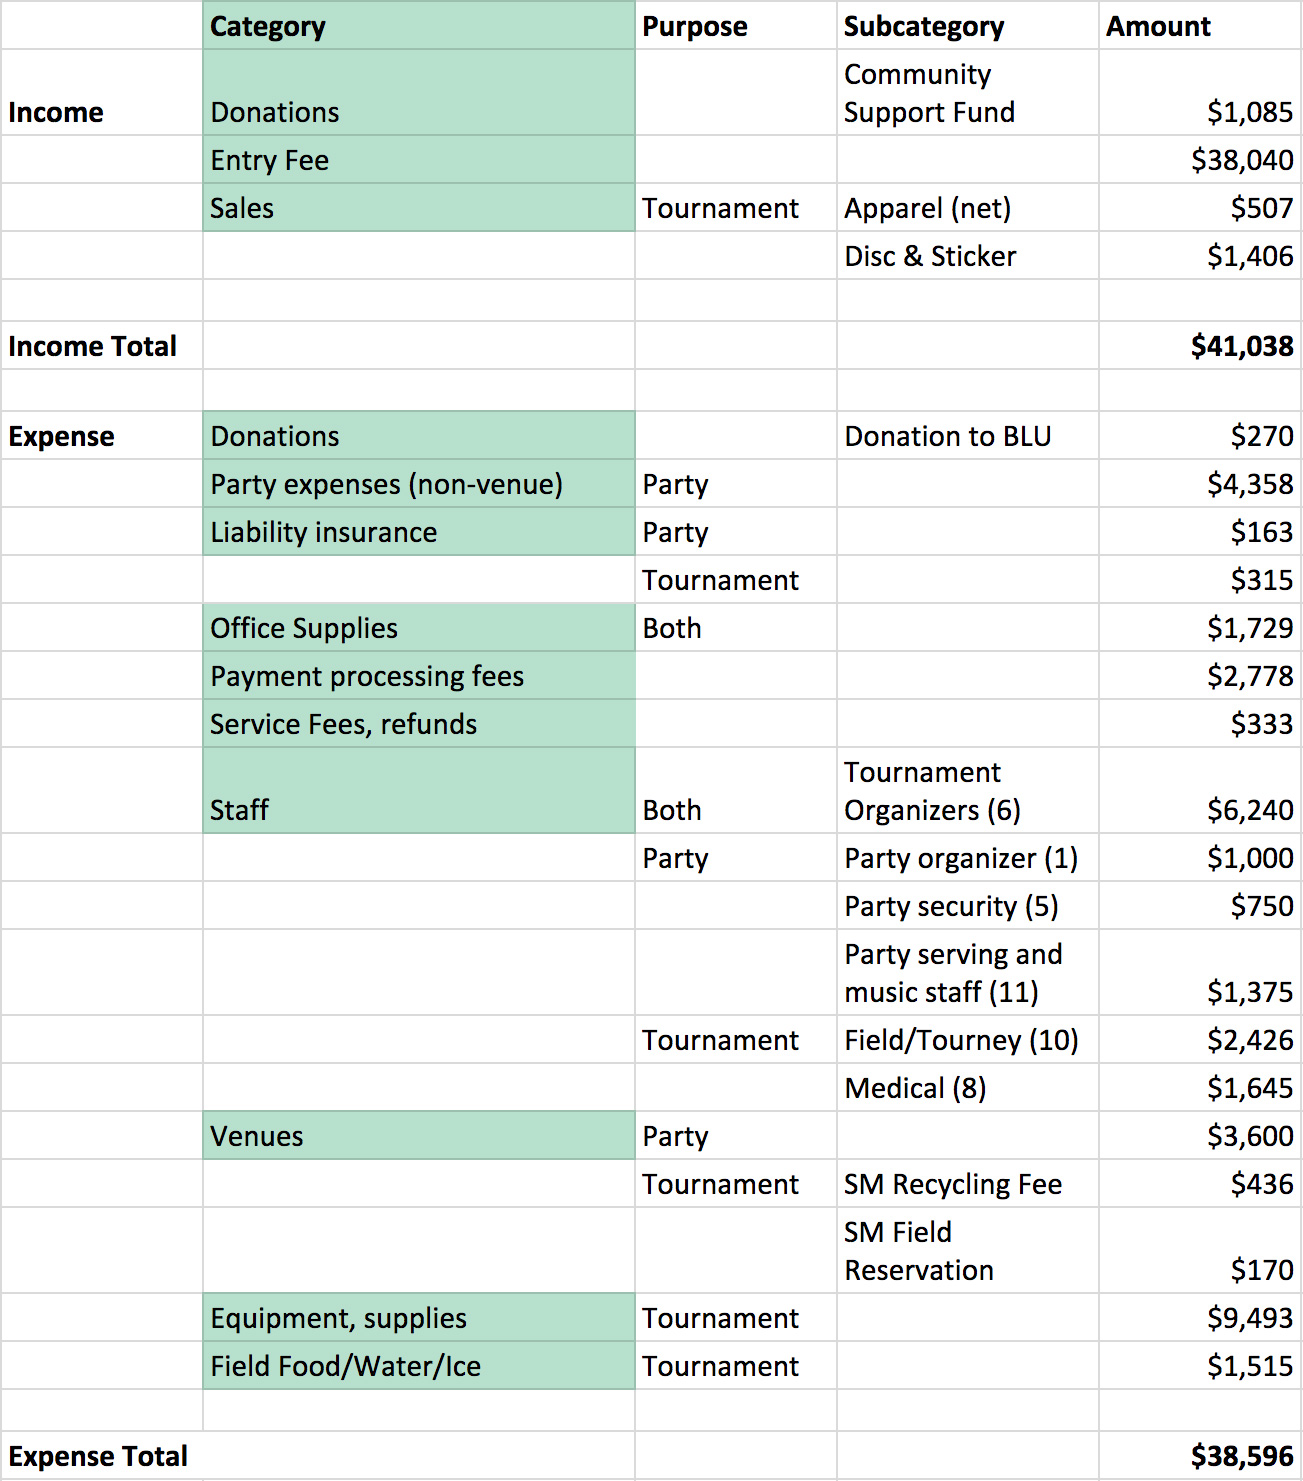The image size is (1303, 1481).
Task: Select the Purpose header cell
Action: [735, 26]
